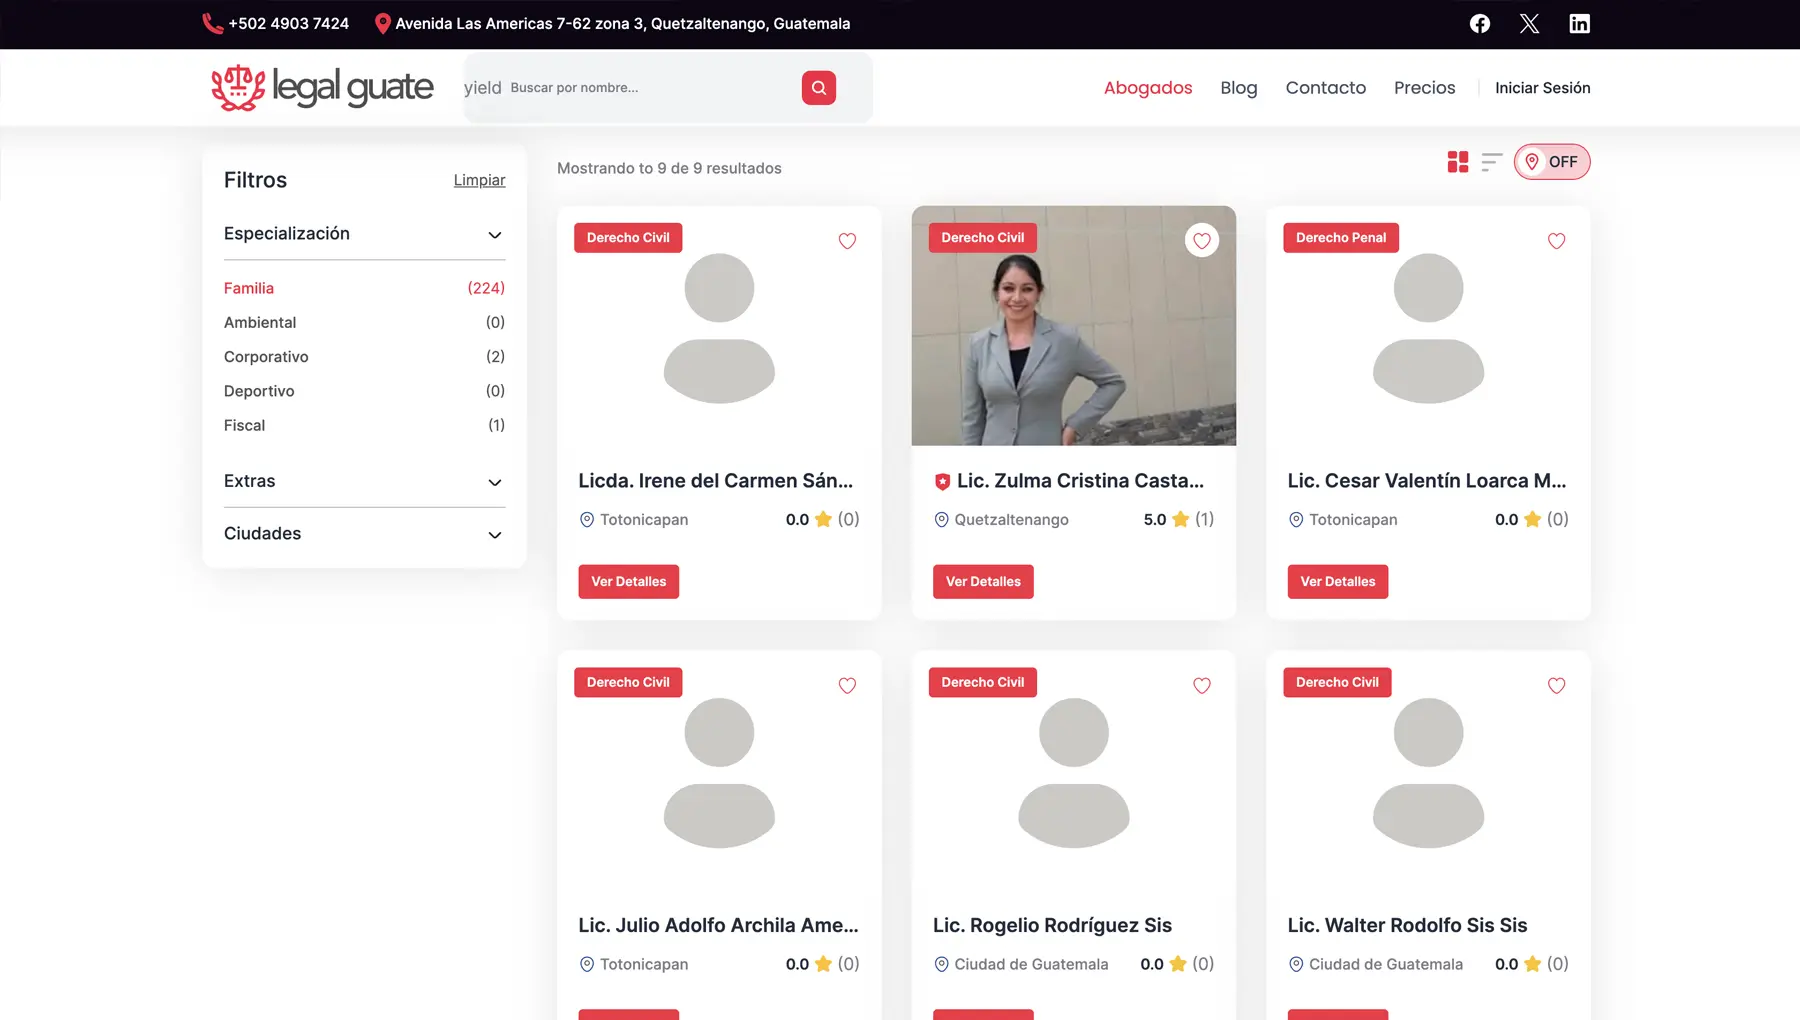This screenshot has height=1020, width=1800.
Task: Toggle the location OFF switch
Action: click(x=1551, y=162)
